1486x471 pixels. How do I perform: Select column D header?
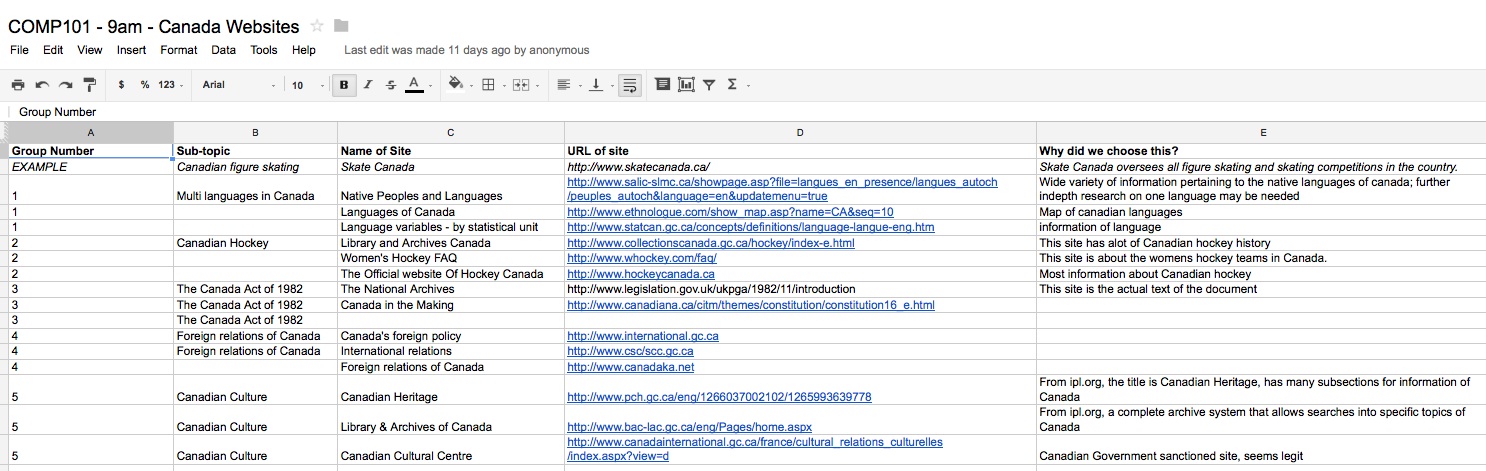pos(800,133)
